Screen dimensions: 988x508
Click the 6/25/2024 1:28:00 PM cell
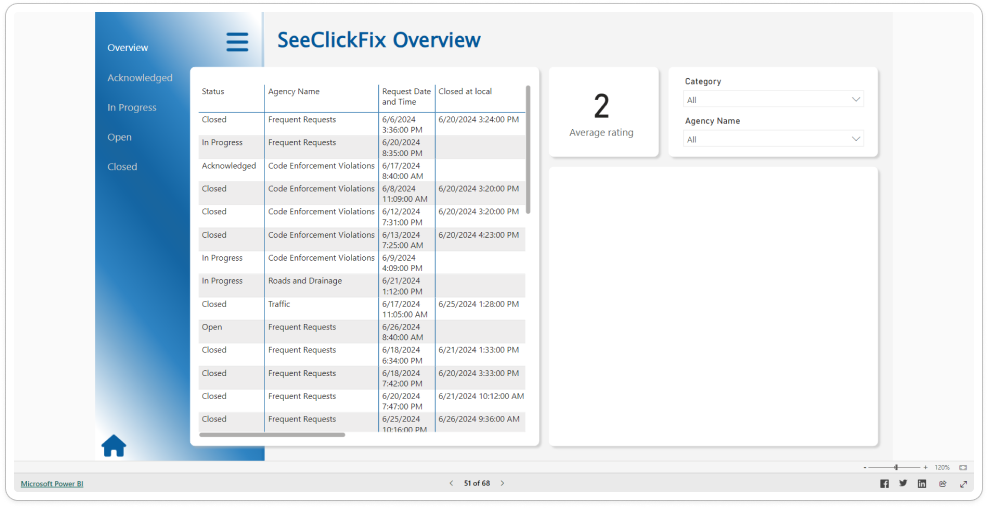tap(479, 304)
